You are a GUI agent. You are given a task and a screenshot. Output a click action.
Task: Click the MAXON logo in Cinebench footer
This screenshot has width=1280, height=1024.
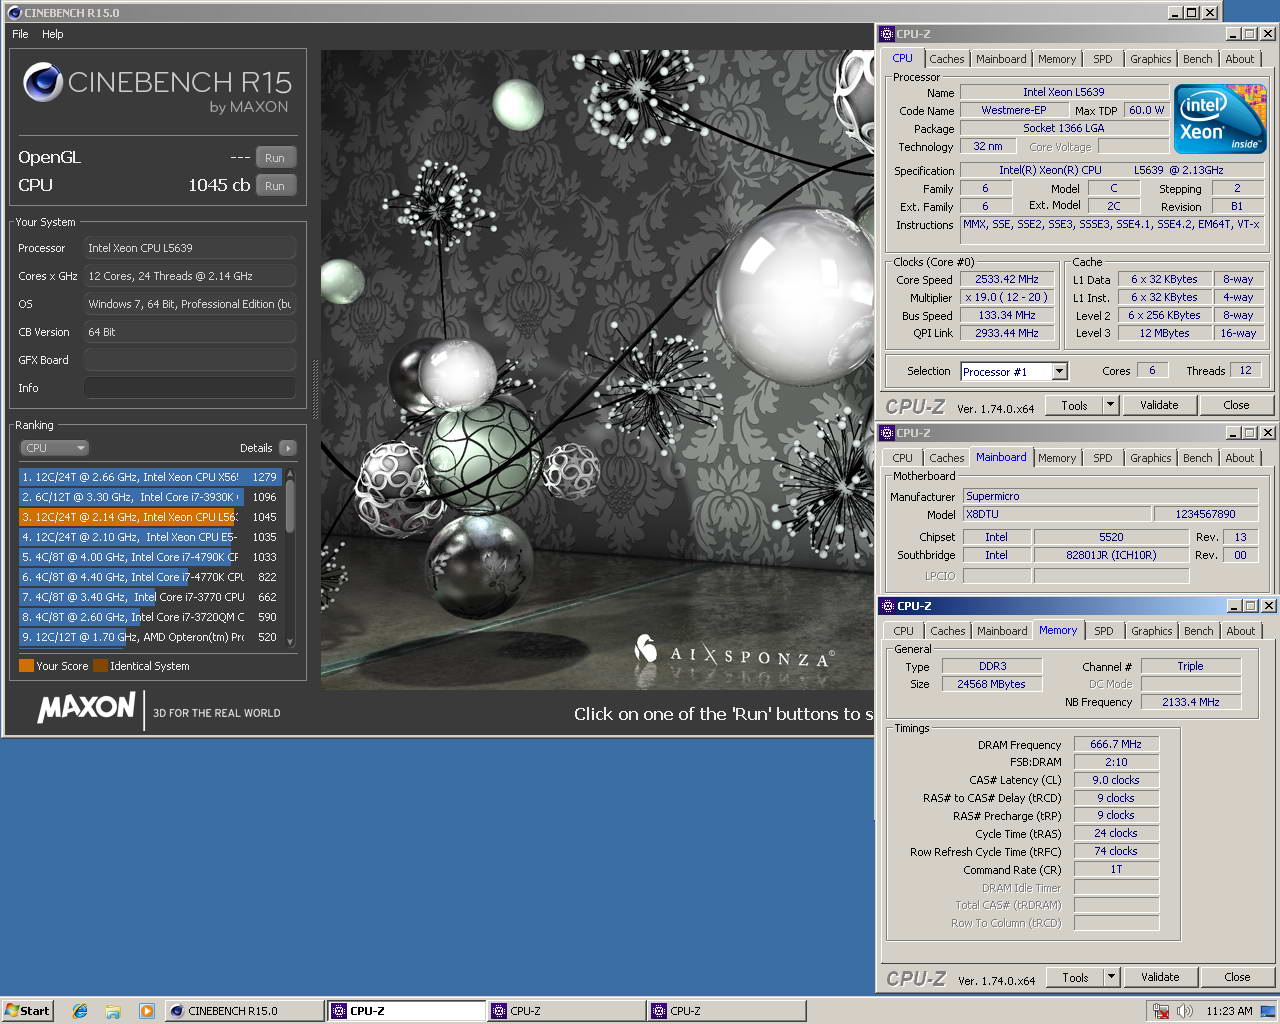click(x=86, y=708)
